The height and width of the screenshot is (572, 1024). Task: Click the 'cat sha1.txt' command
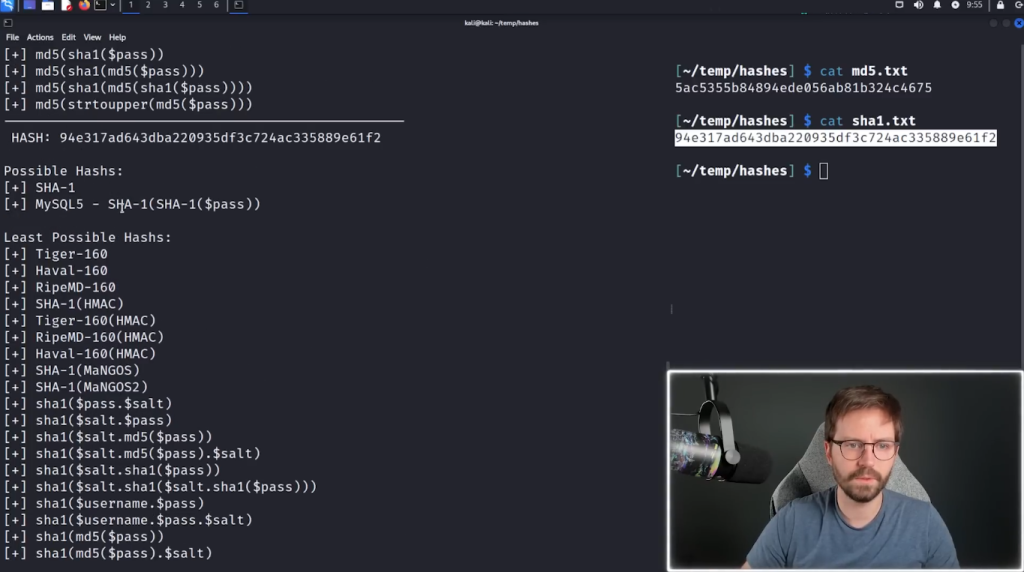[868, 121]
